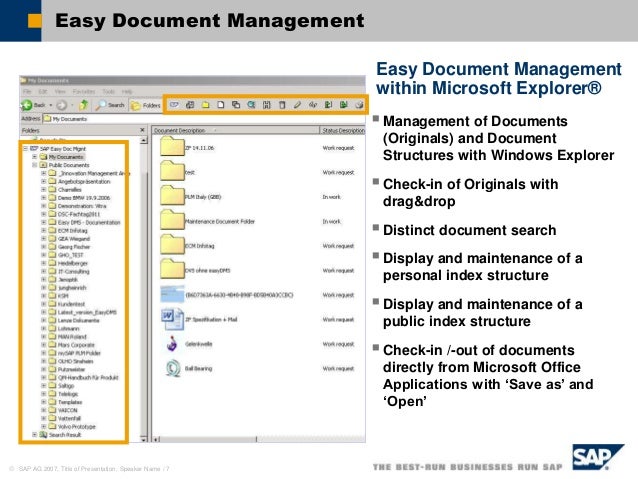
Task: Select the blue thumbnail of the GUID-named document
Action: click(172, 294)
